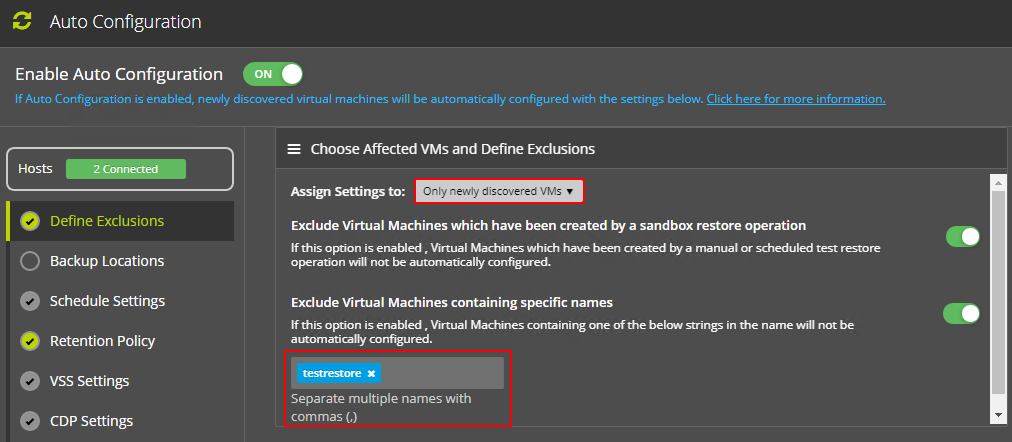Viewport: 1012px width, 442px height.
Task: Click hamburger icon beside Choose Affected VMs
Action: click(x=294, y=149)
